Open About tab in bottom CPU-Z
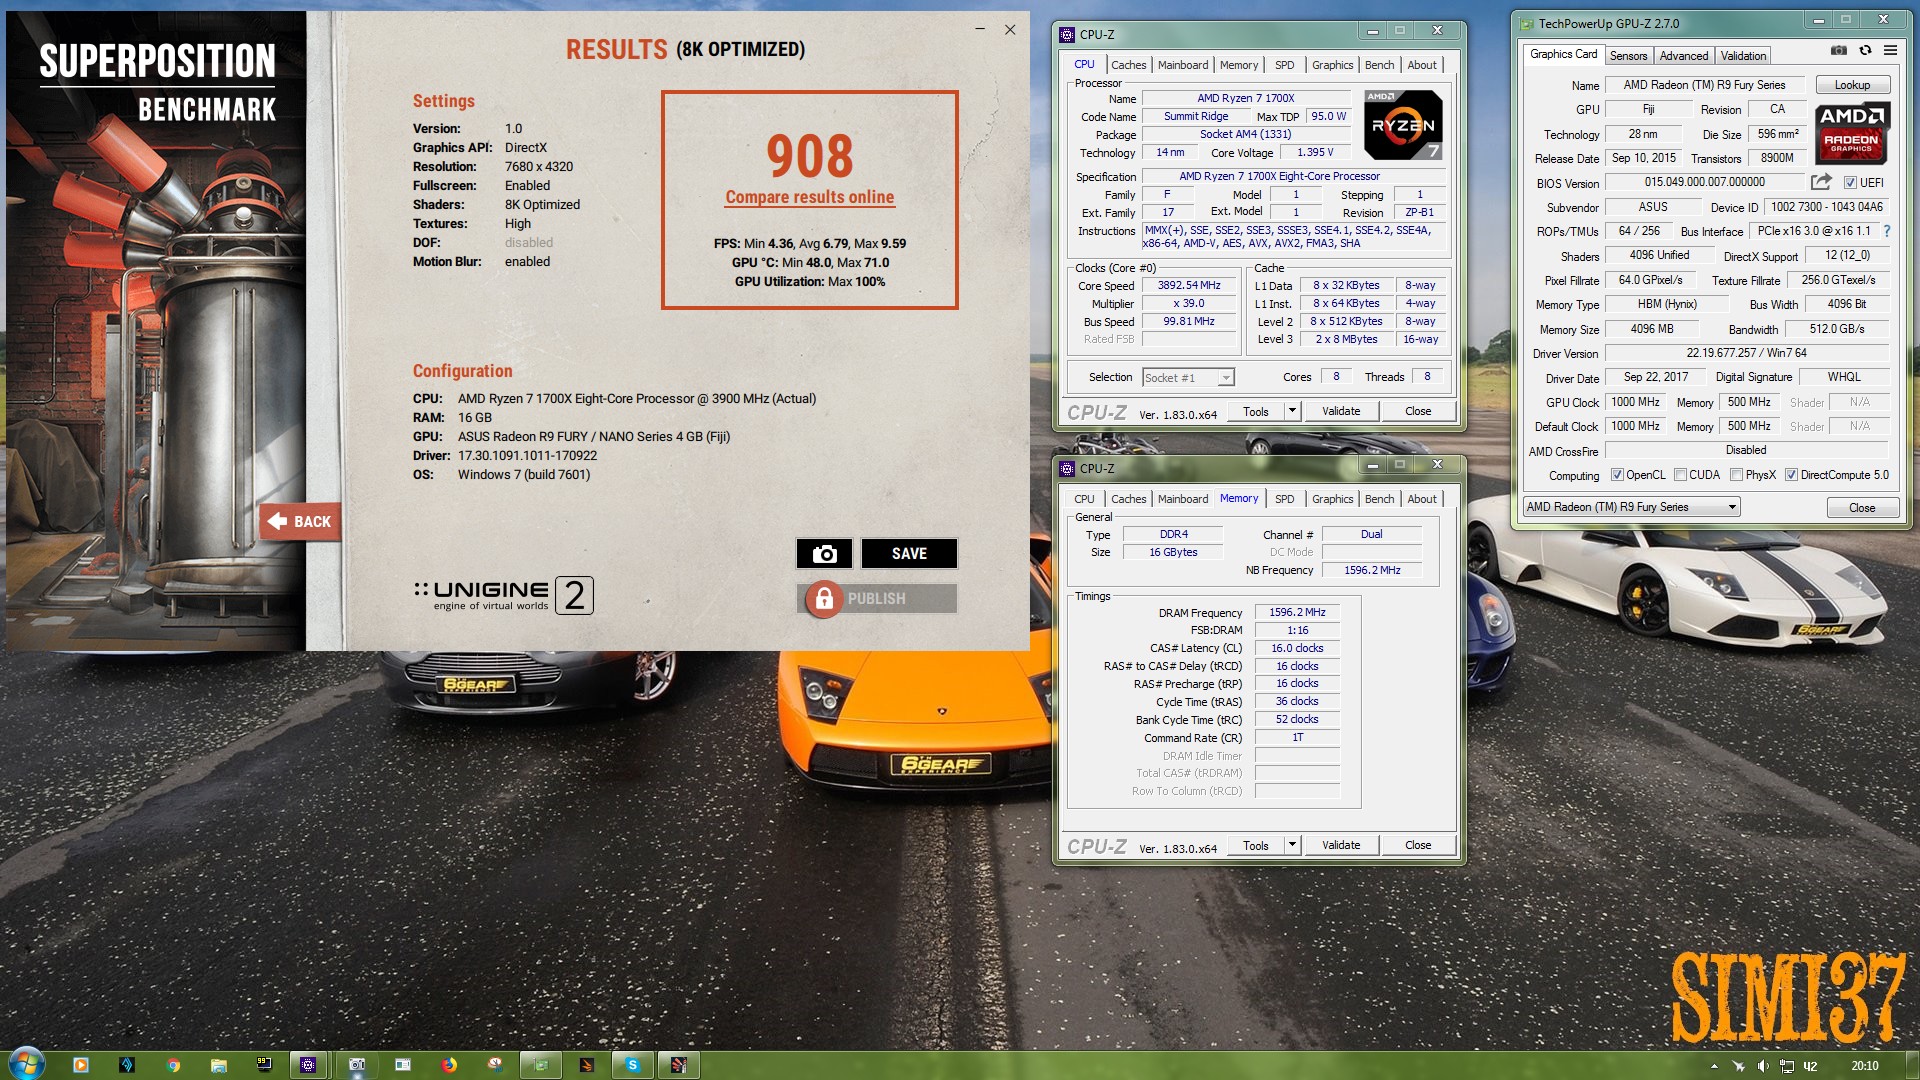Image resolution: width=1920 pixels, height=1080 pixels. tap(1421, 499)
